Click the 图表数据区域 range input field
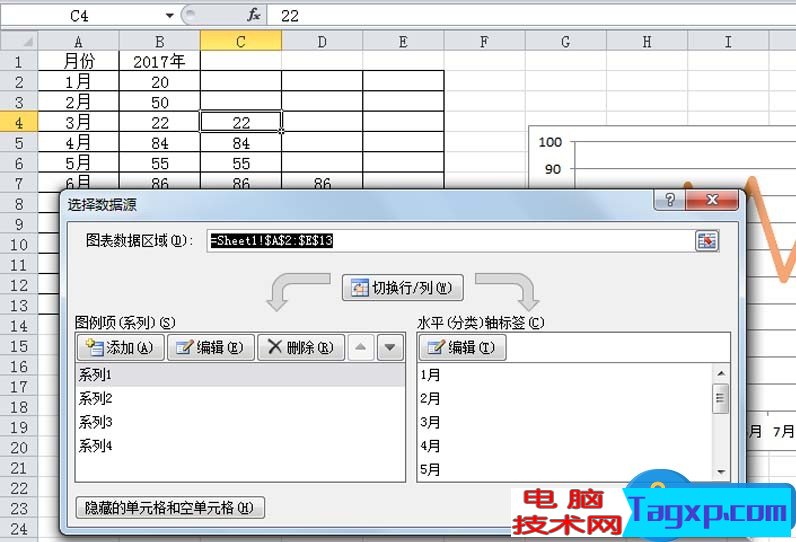796x542 pixels. pyautogui.click(x=451, y=241)
